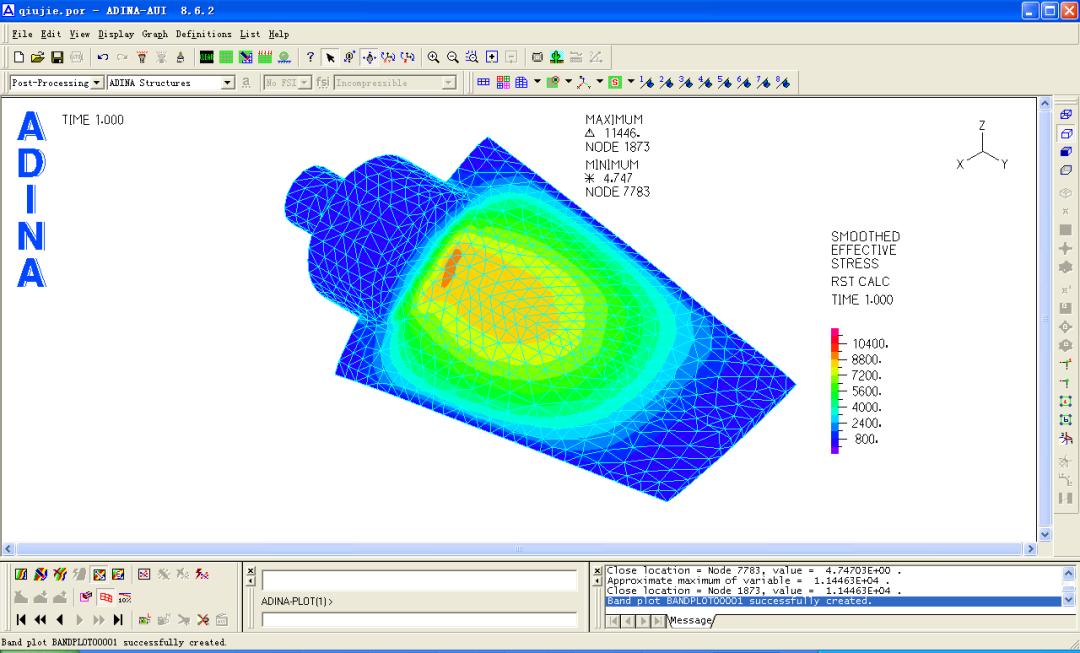
Task: Save the model with the floppy disk icon
Action: point(57,58)
